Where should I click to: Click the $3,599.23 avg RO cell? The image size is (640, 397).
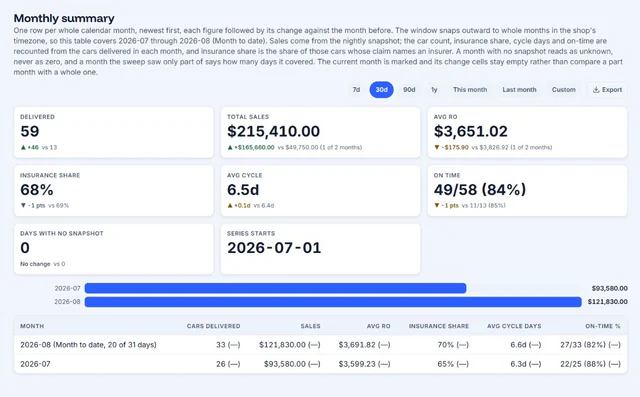click(x=364, y=364)
